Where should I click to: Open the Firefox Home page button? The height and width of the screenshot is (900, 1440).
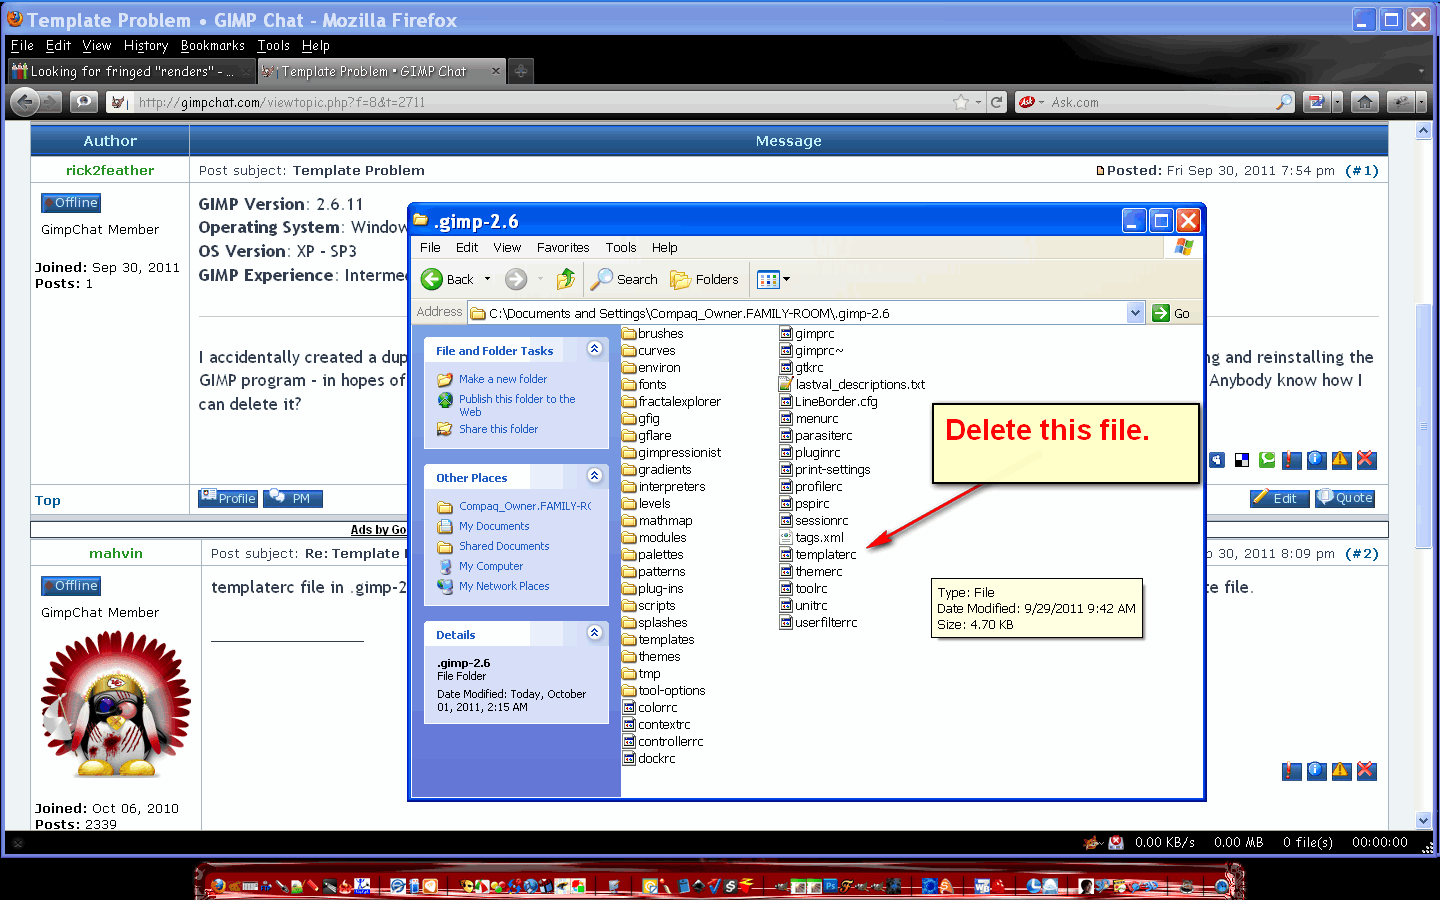1365,102
